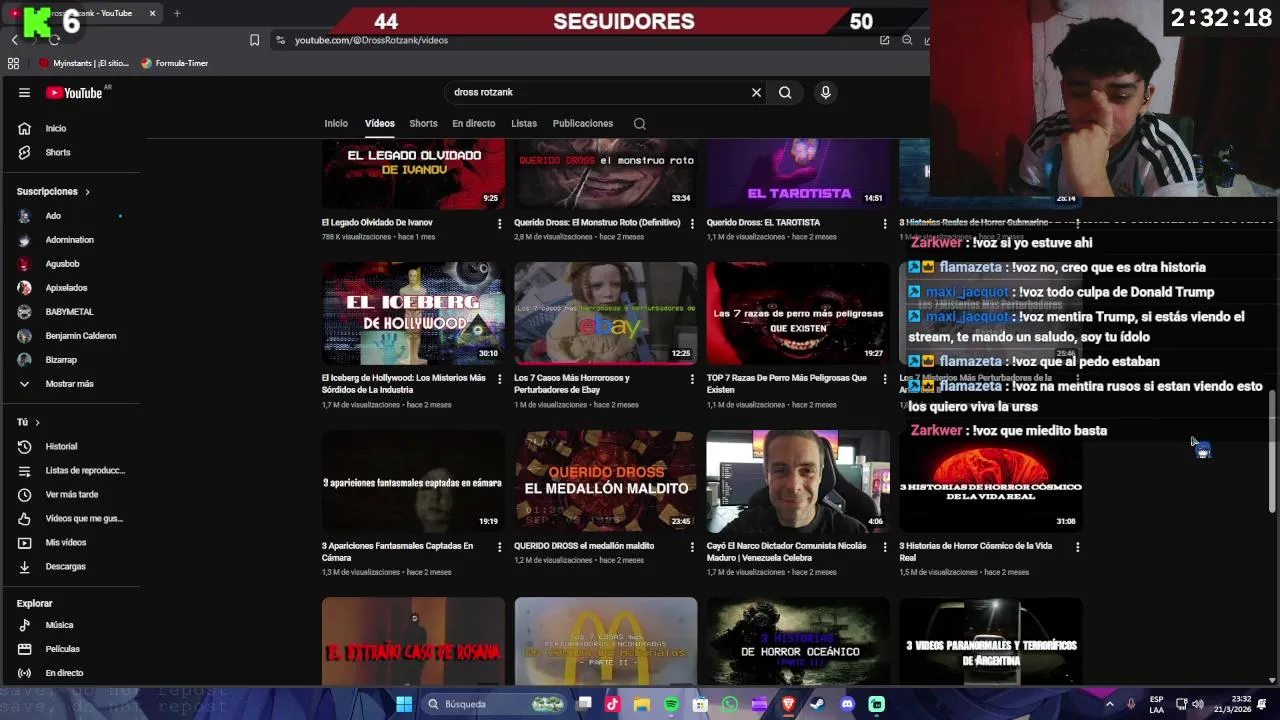1280x720 pixels.
Task: Expand the Tú section arrow
Action: pos(37,422)
